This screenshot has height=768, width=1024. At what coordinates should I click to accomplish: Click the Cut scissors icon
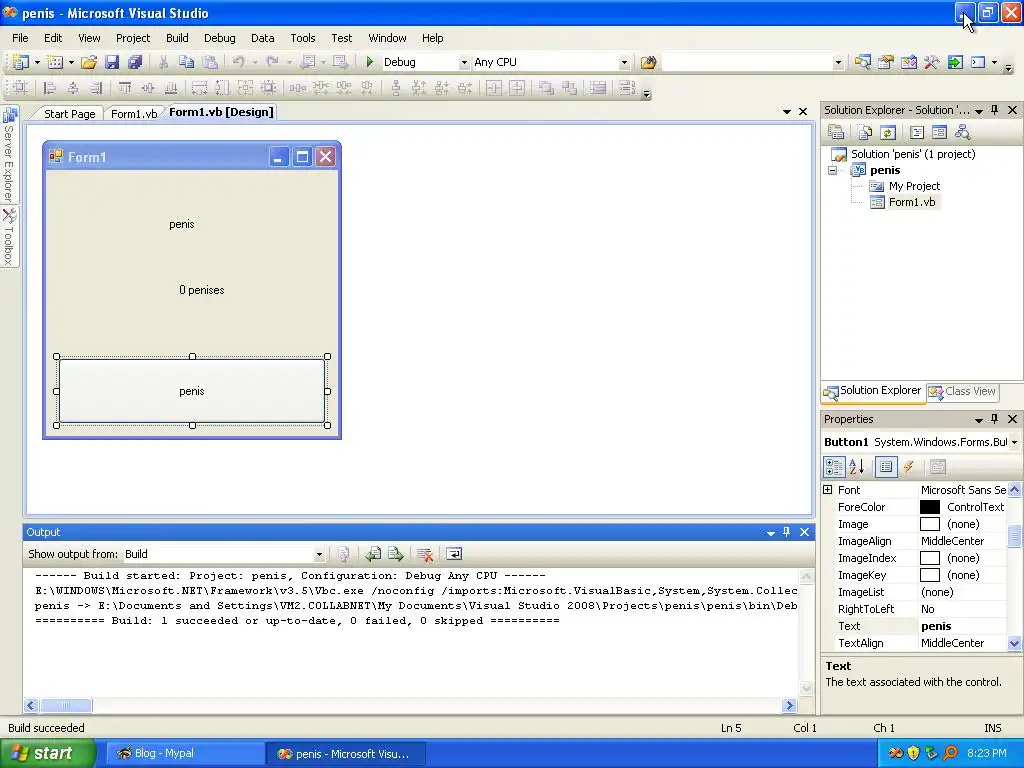(163, 62)
